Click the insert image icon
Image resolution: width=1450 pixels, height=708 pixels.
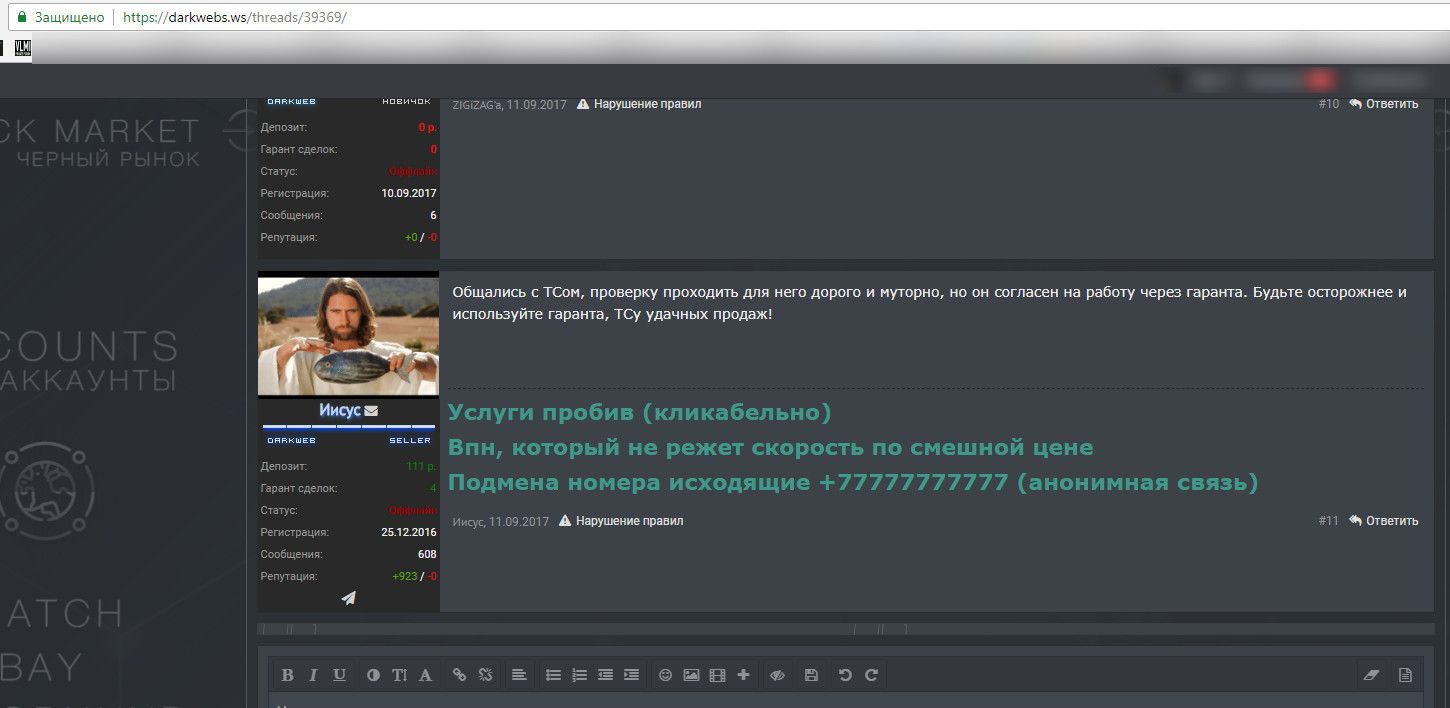pos(691,675)
